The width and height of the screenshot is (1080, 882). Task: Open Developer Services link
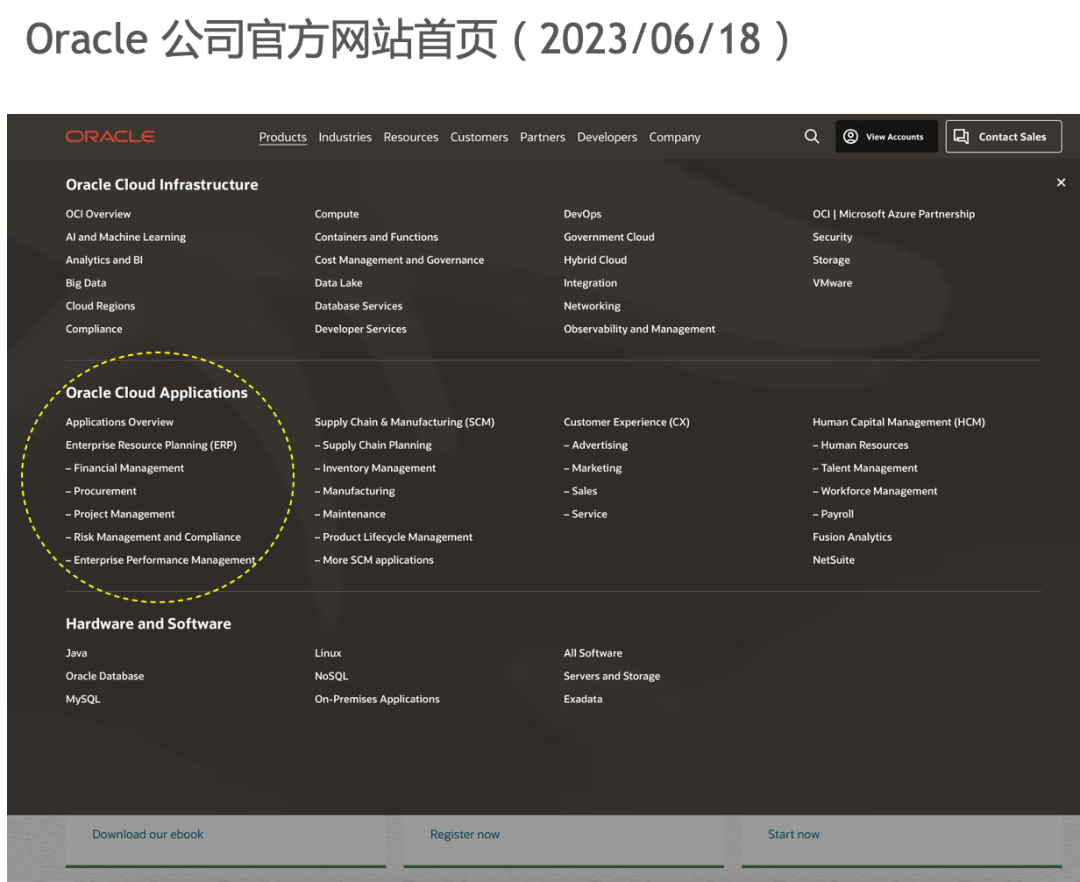point(361,329)
